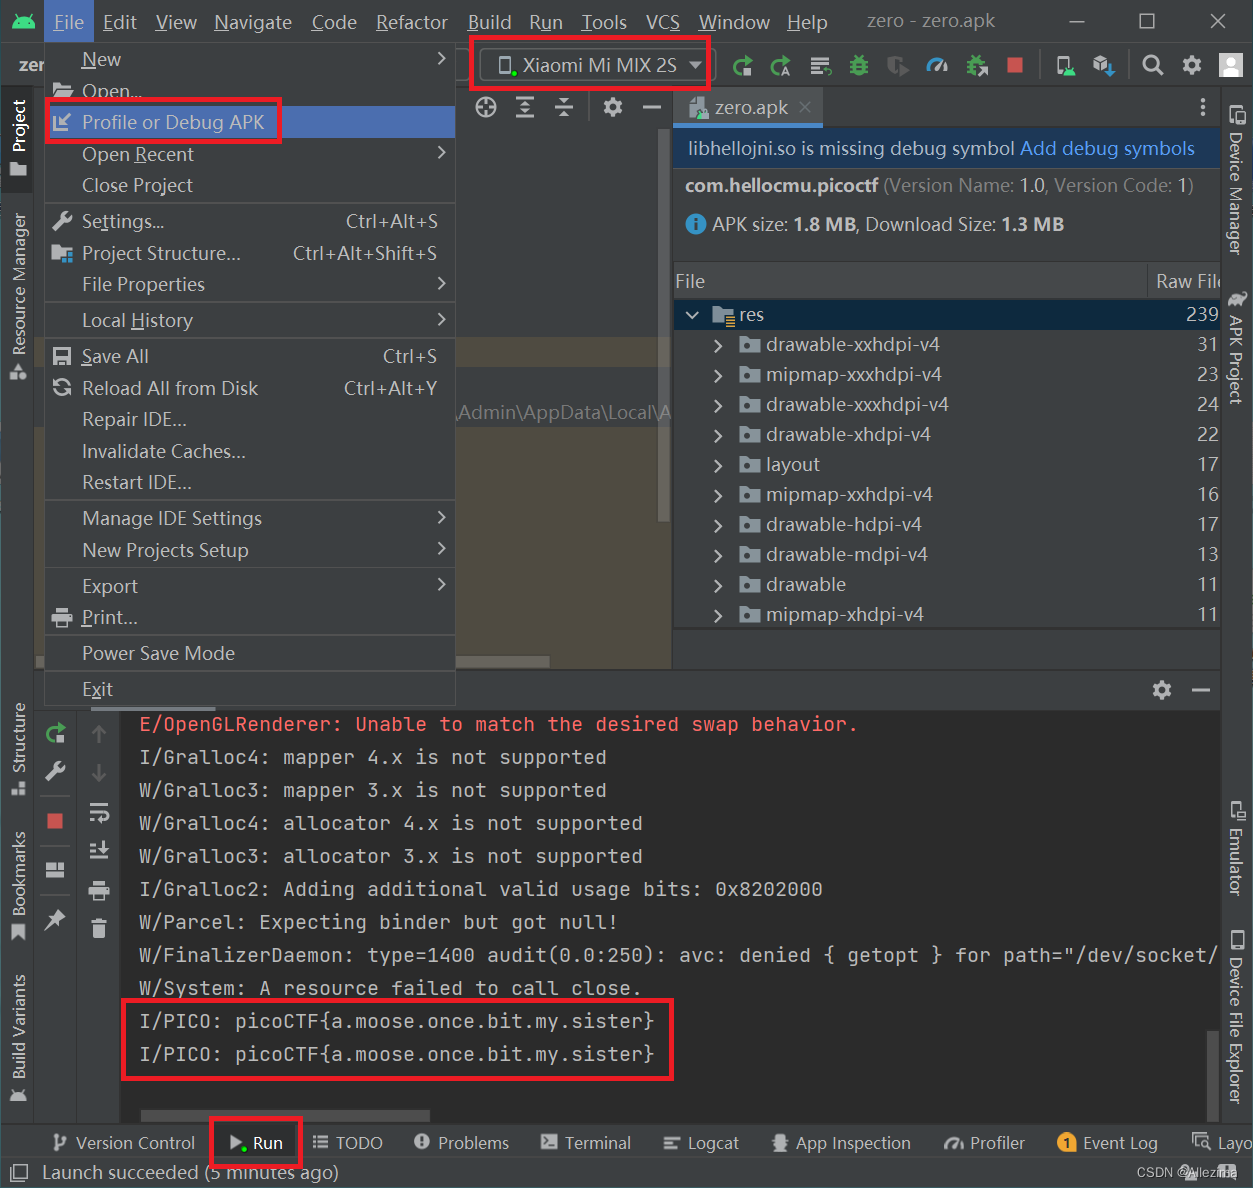Expand the mipmap-xxxhdpi-v4 folder
Viewport: 1253px width, 1188px height.
click(x=718, y=375)
